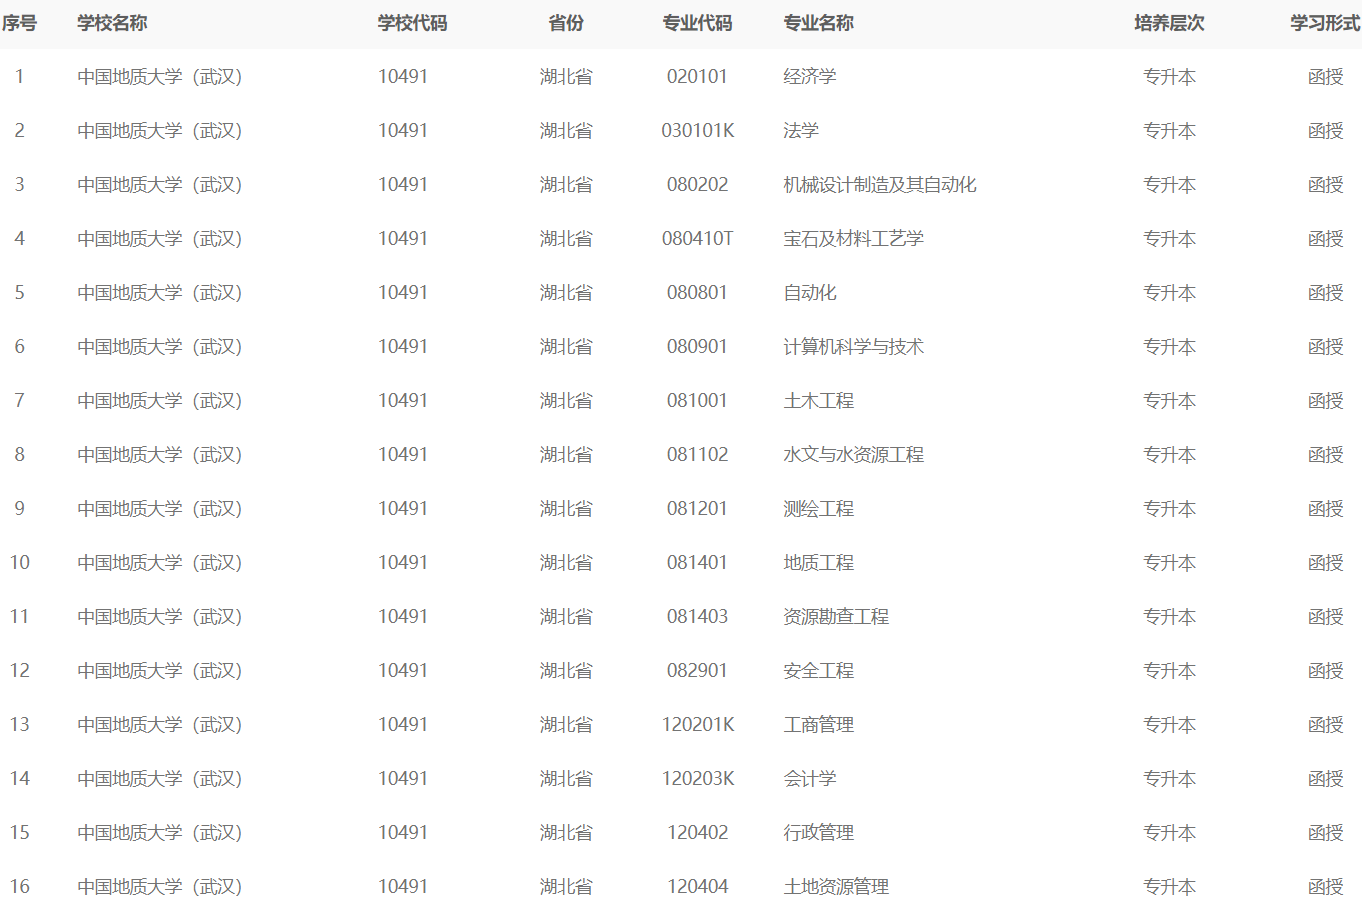Image resolution: width=1362 pixels, height=904 pixels.
Task: Select the major name 行政管理
Action: click(818, 833)
